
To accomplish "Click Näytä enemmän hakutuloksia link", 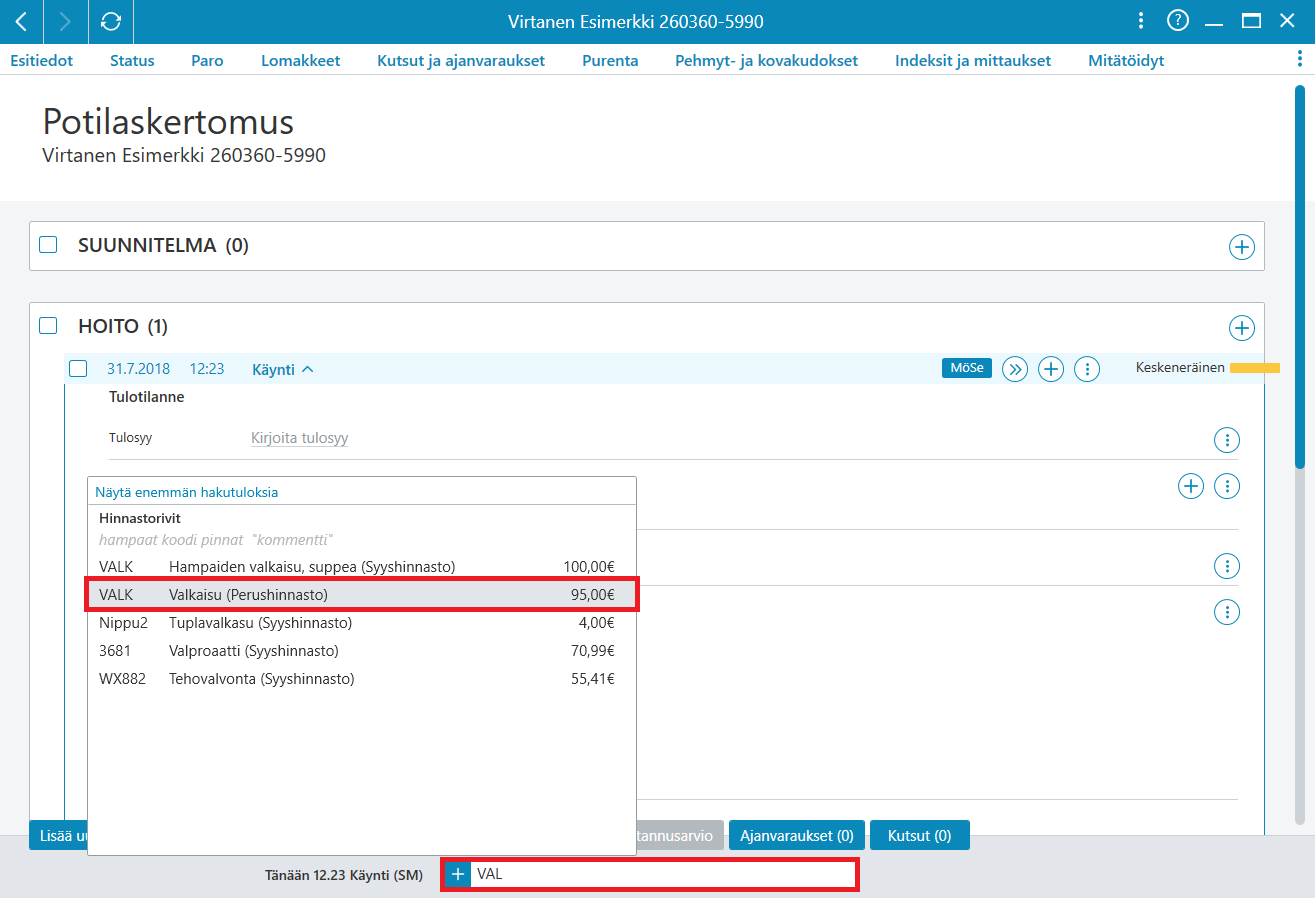I will 187,492.
